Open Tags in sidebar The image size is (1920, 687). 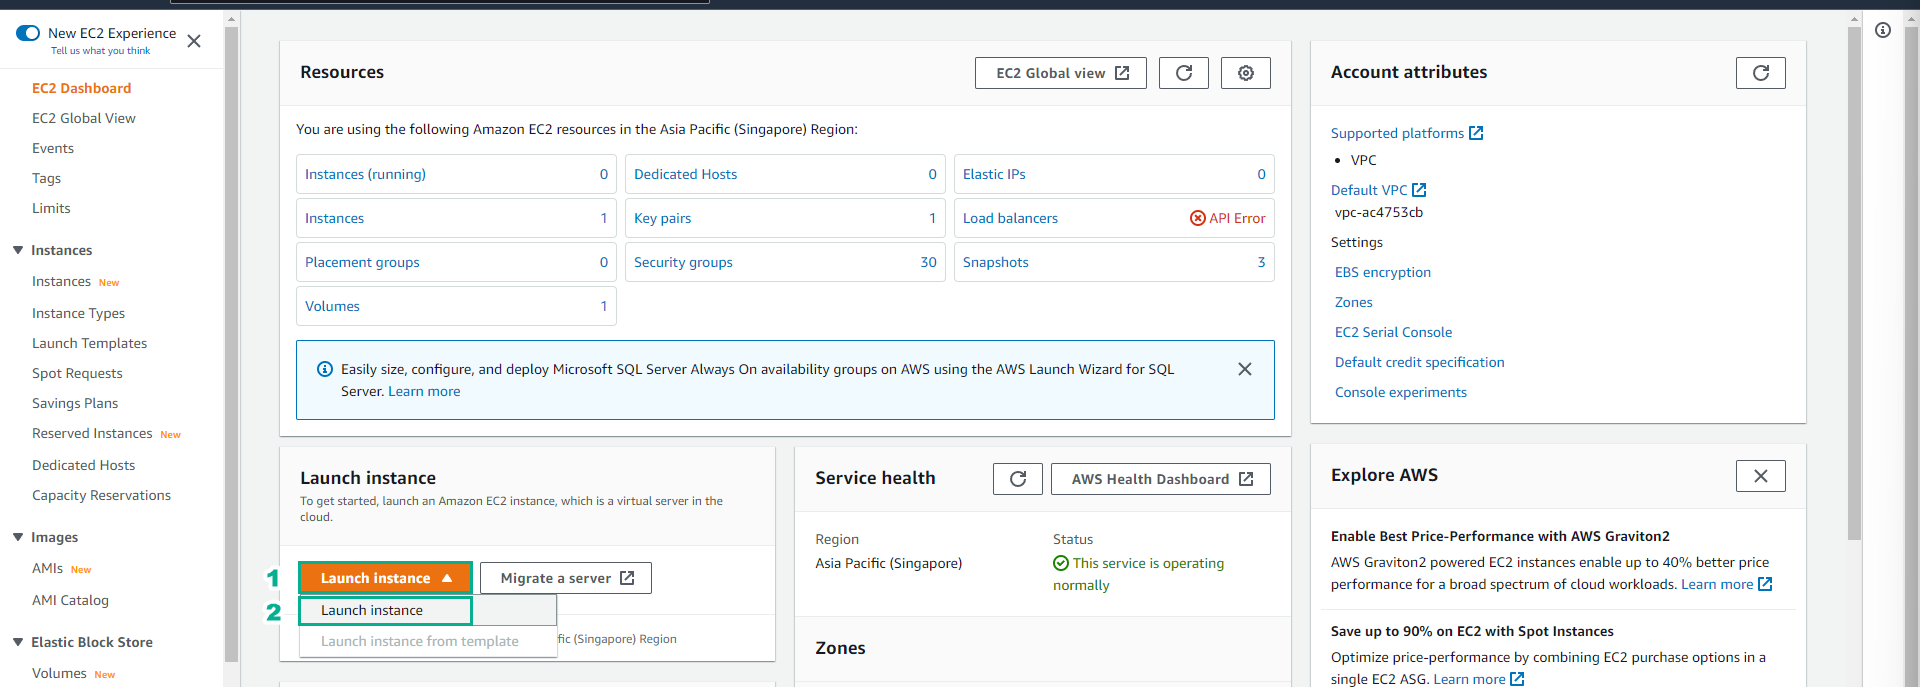[x=46, y=178]
